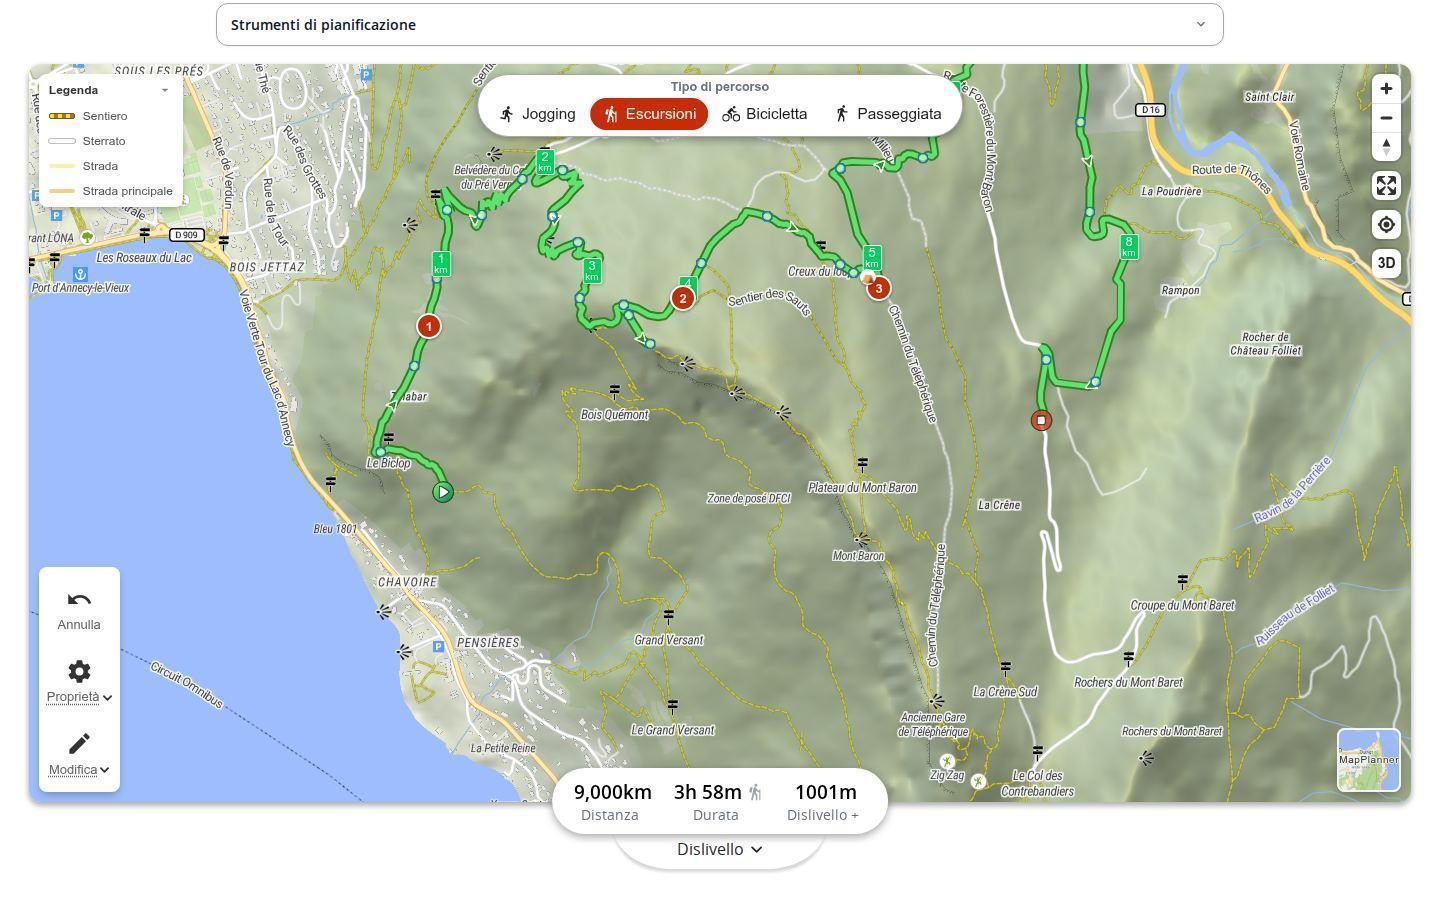Zoom in with the plus button

(1386, 89)
